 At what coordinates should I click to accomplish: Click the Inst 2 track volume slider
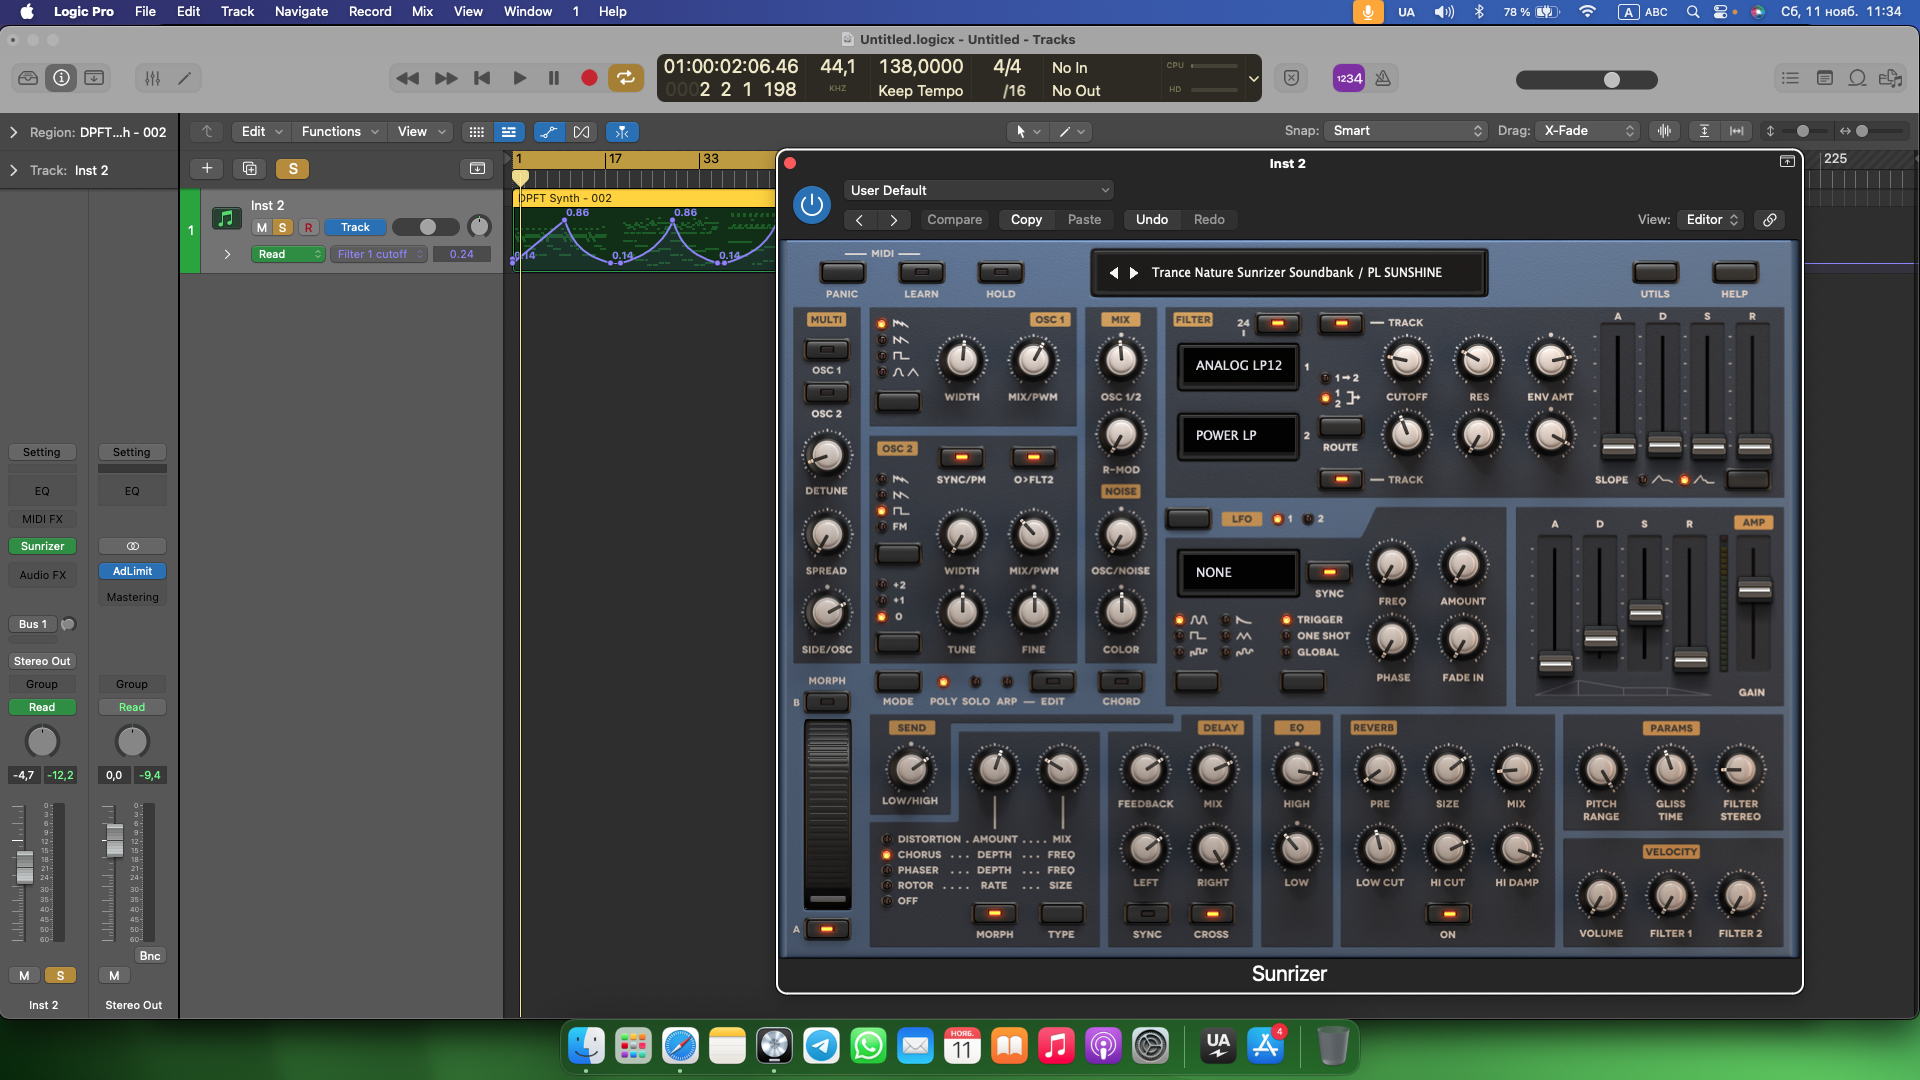click(425, 227)
